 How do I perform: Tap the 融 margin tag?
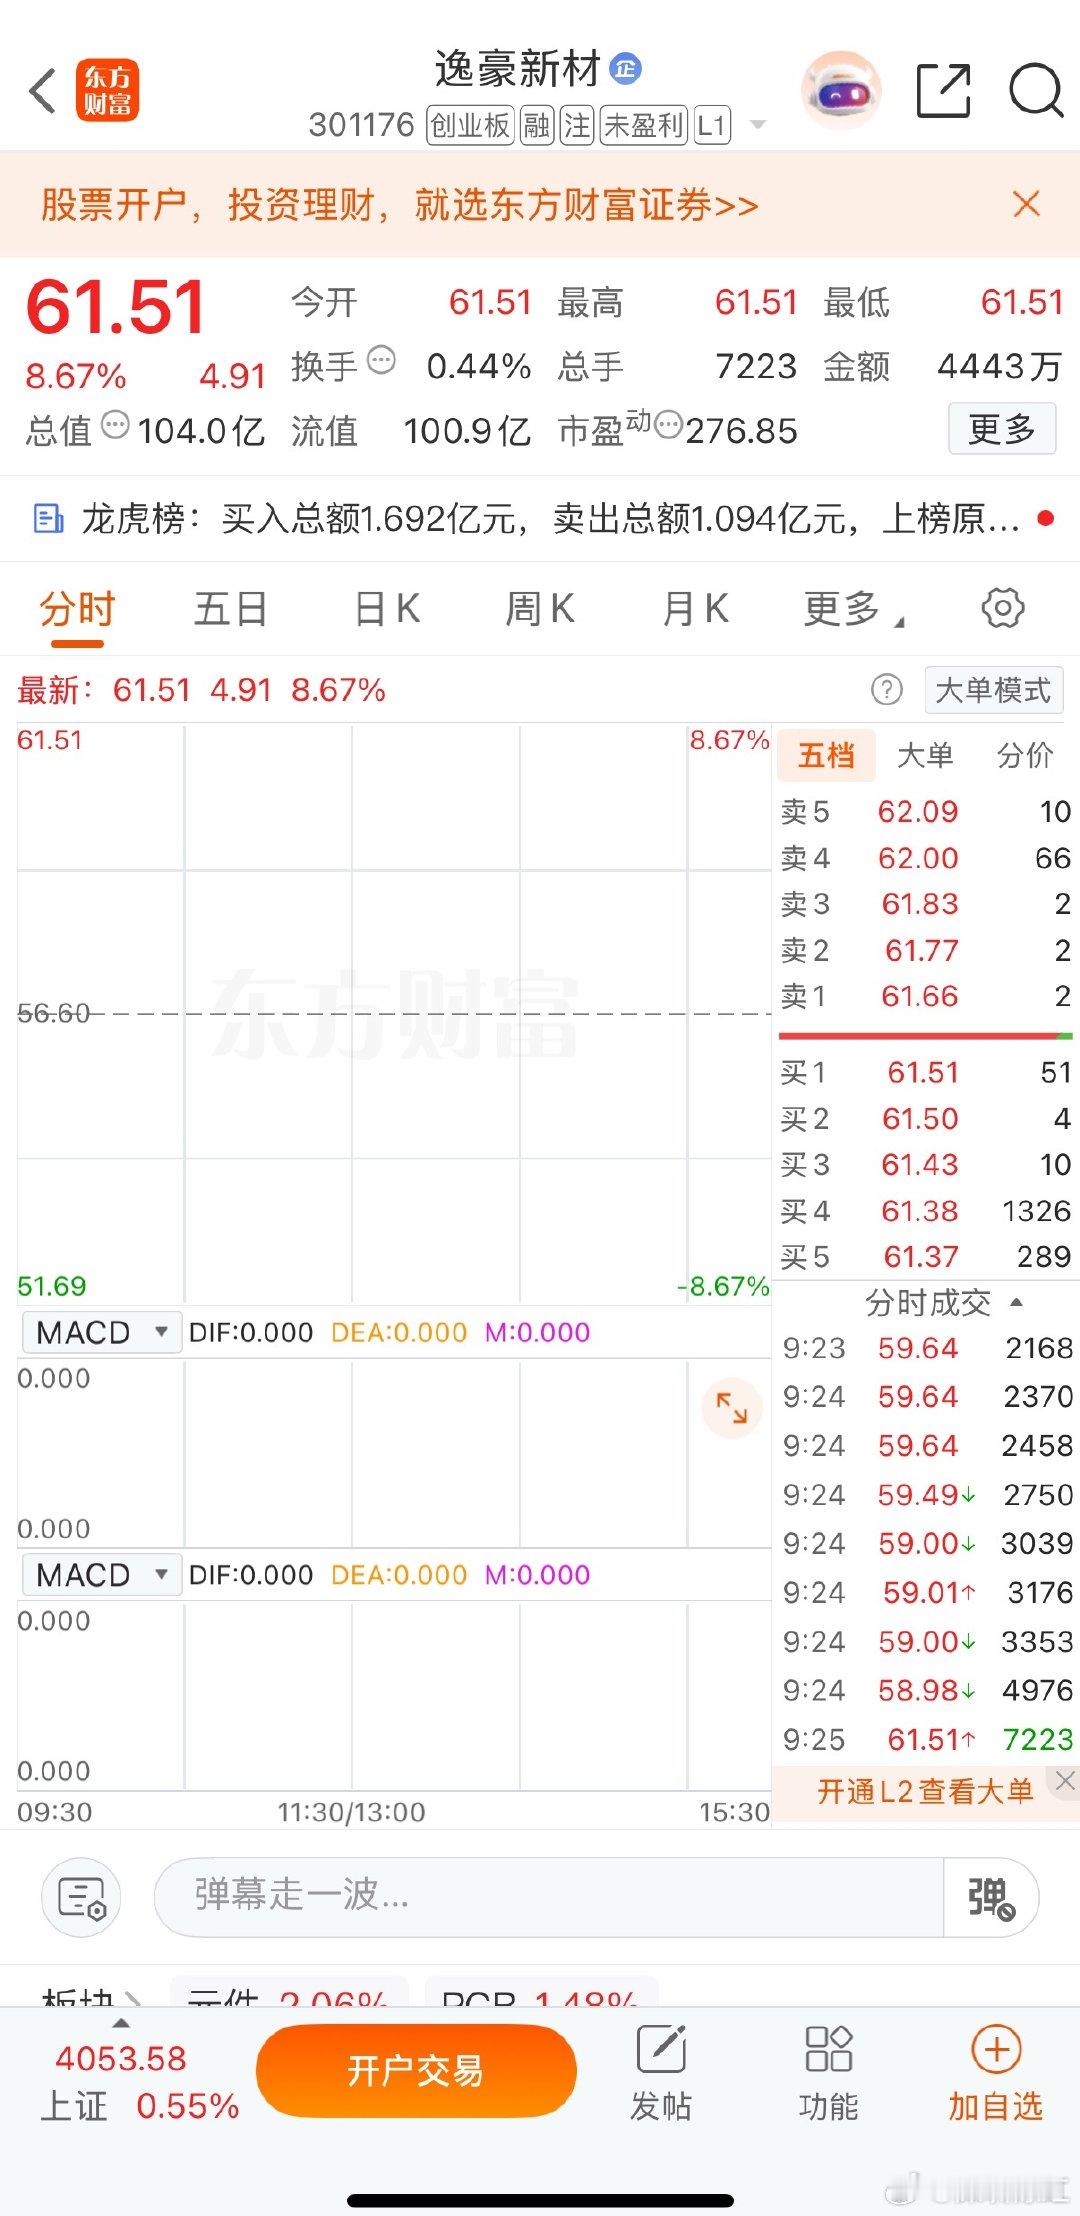tap(537, 125)
